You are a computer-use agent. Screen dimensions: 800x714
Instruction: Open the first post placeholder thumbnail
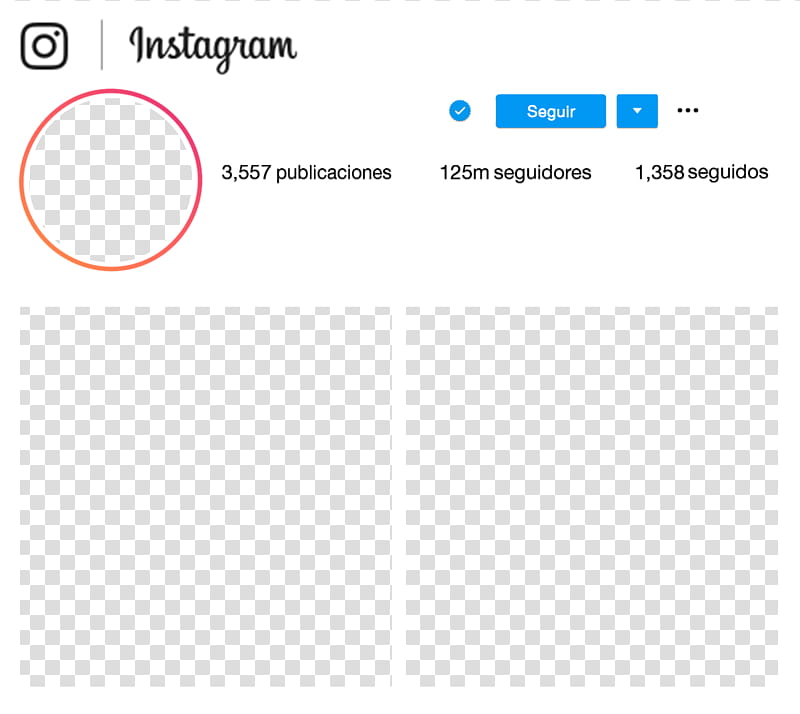click(206, 497)
